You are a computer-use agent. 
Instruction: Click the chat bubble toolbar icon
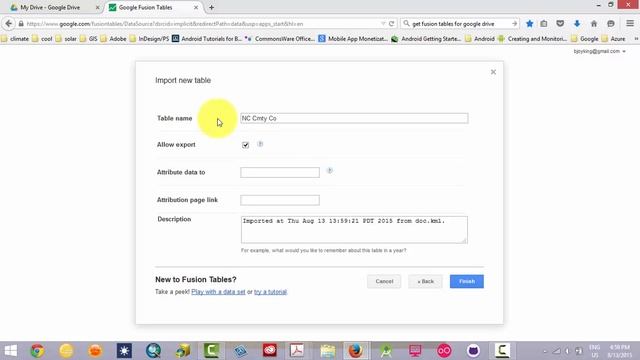611,24
